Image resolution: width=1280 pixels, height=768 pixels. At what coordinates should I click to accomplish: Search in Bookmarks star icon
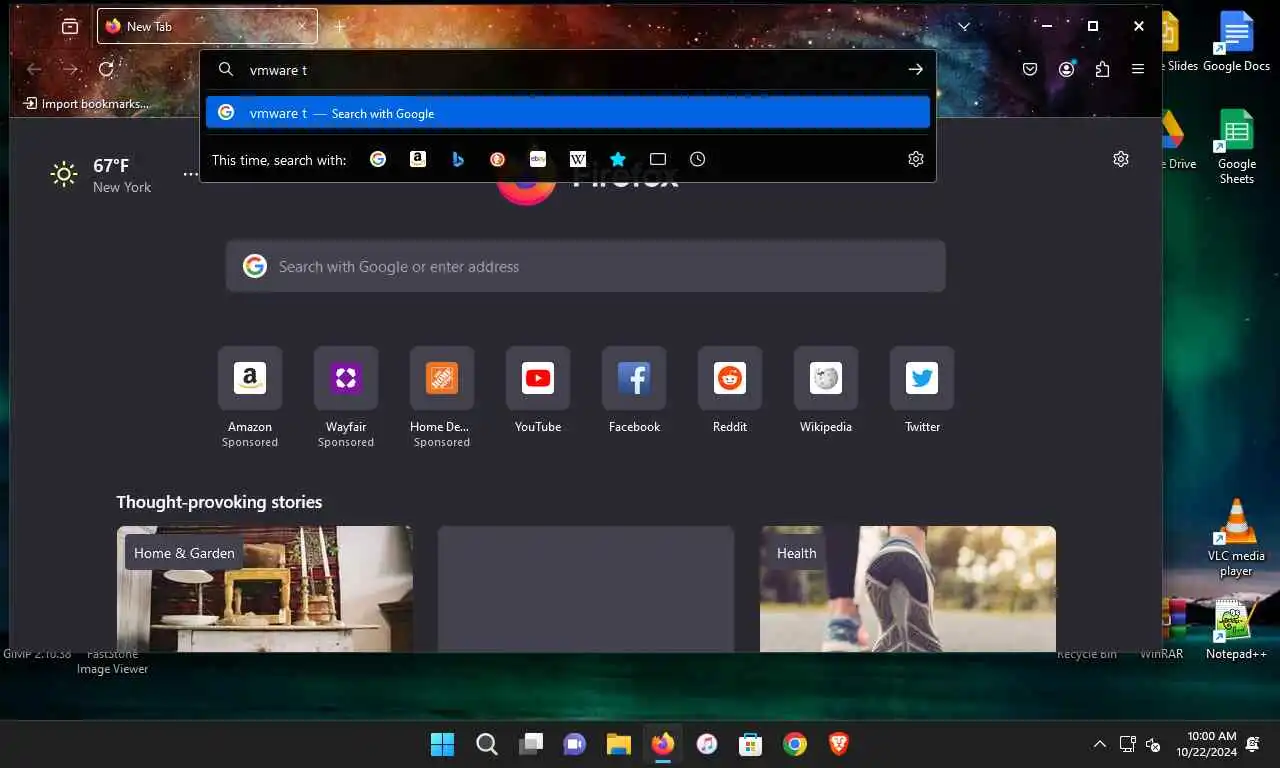click(x=618, y=159)
